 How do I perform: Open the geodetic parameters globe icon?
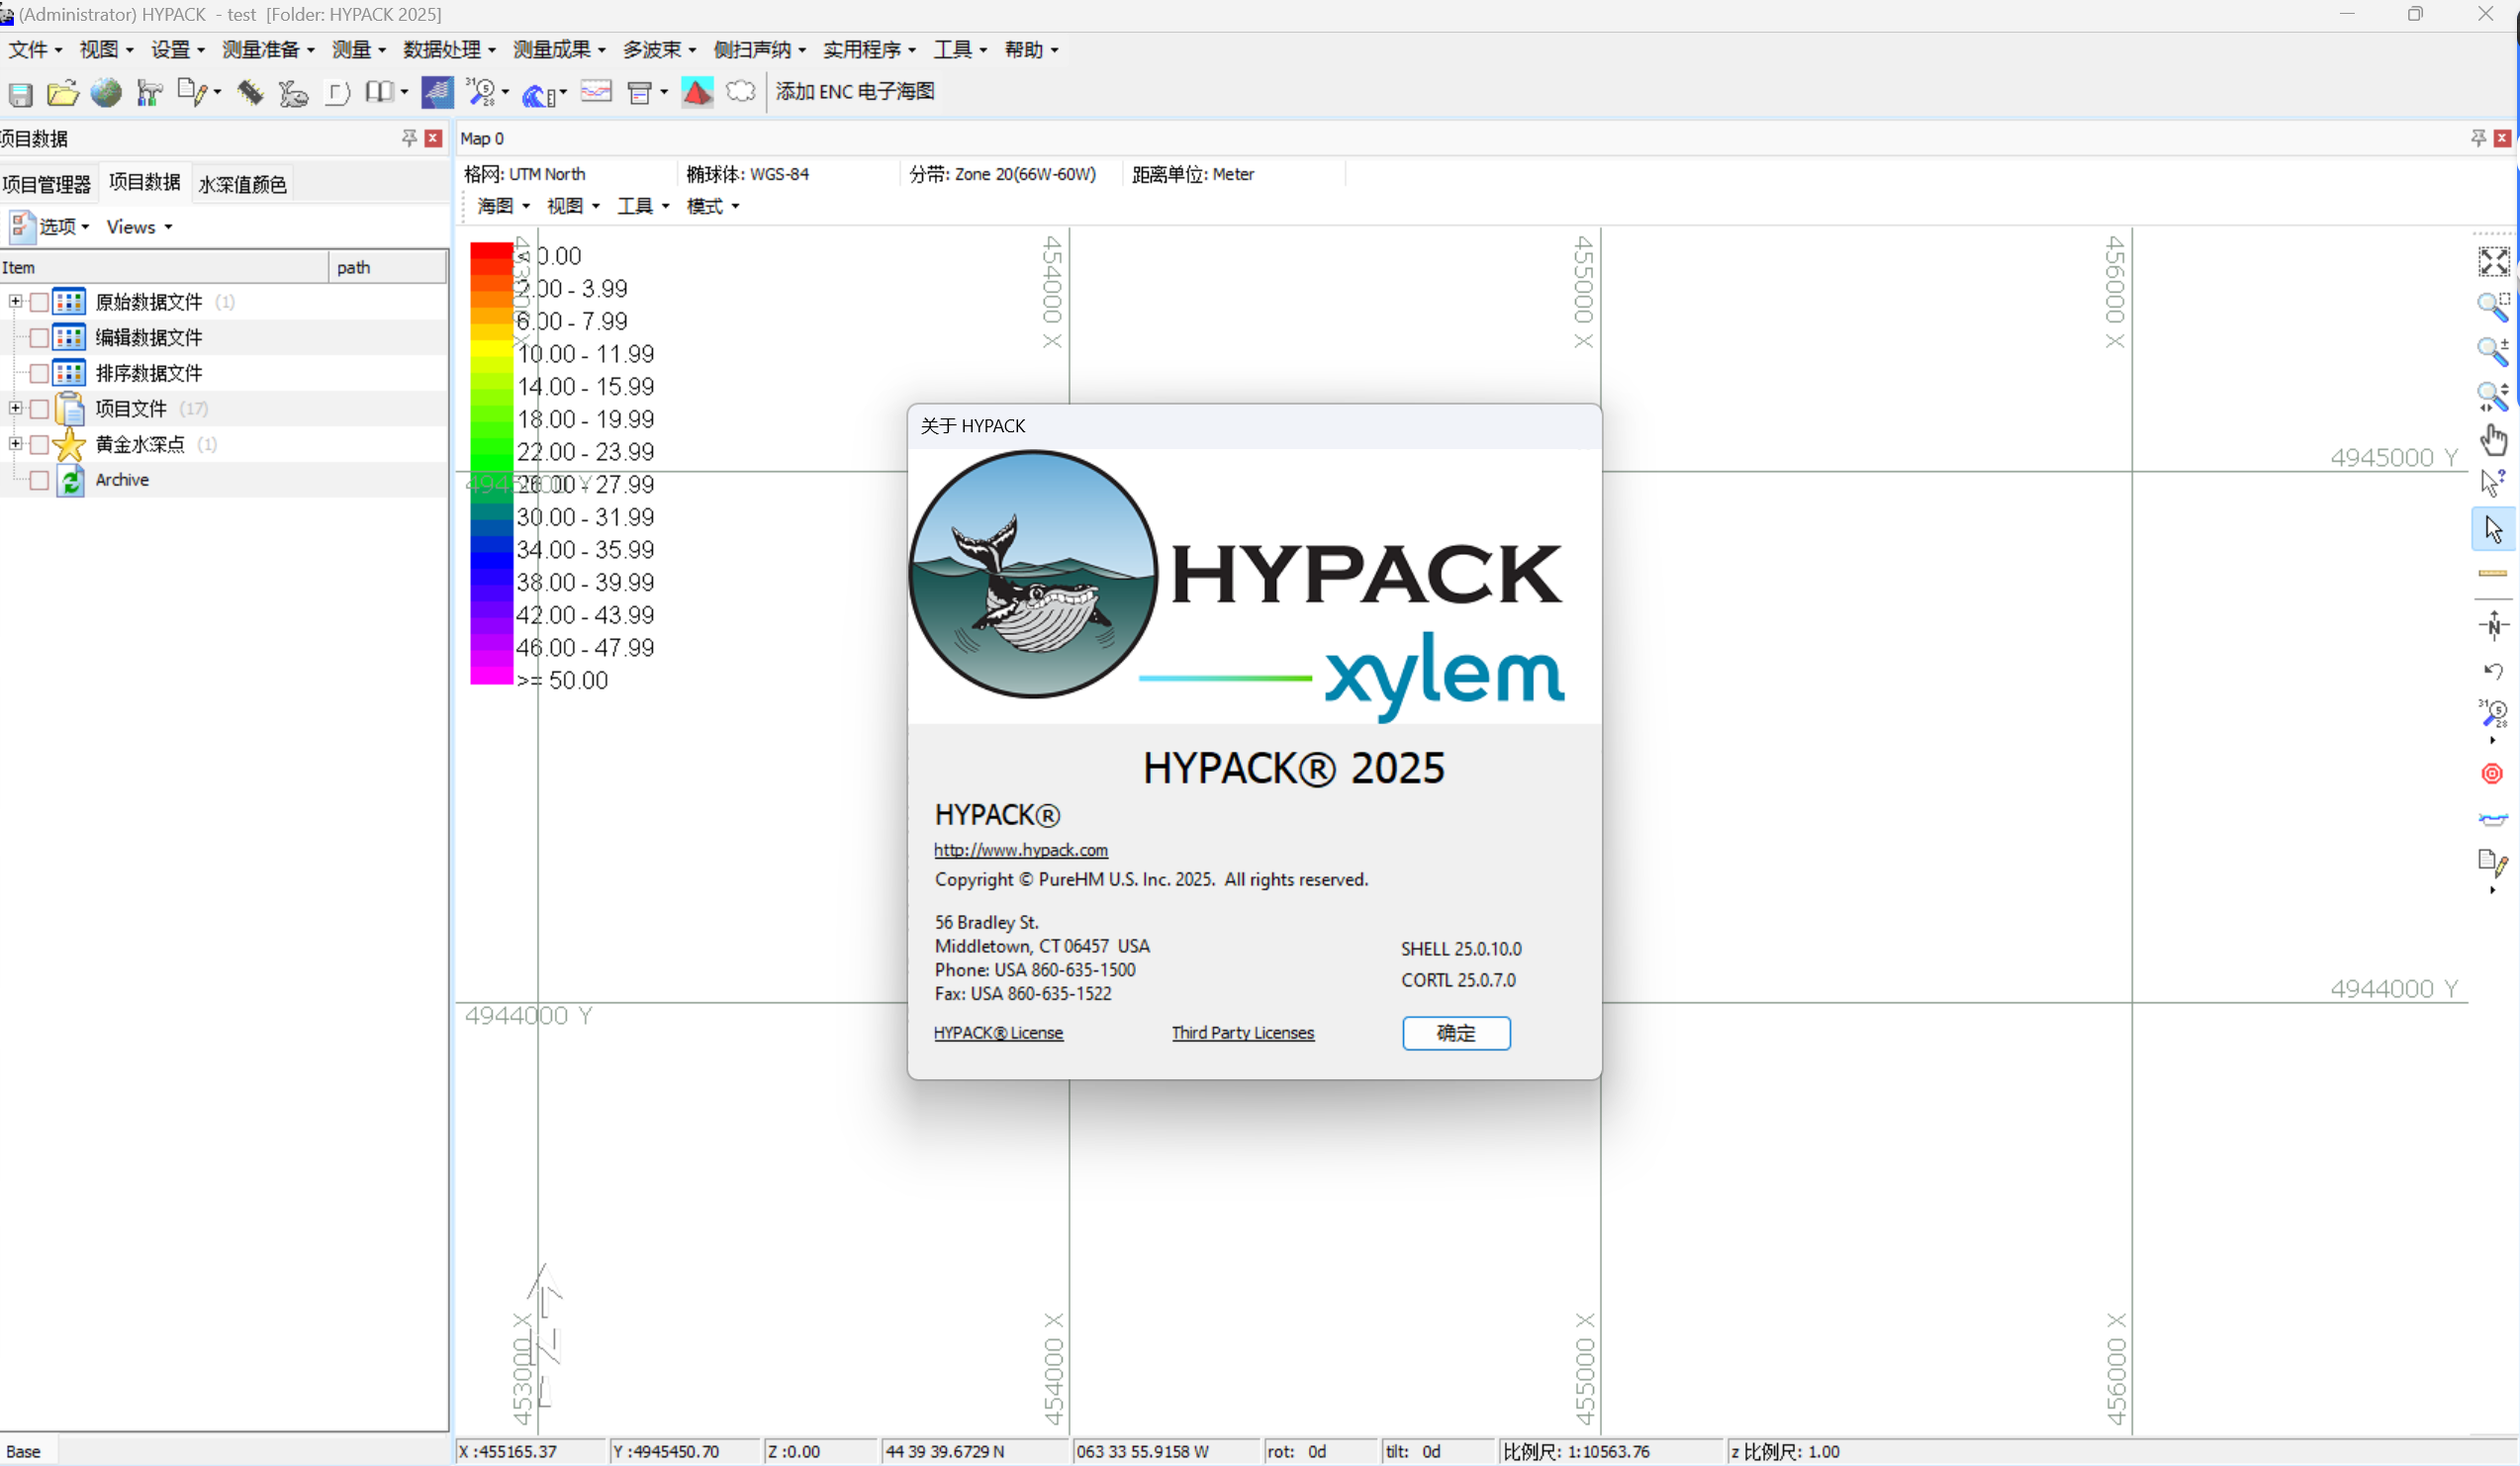[105, 92]
